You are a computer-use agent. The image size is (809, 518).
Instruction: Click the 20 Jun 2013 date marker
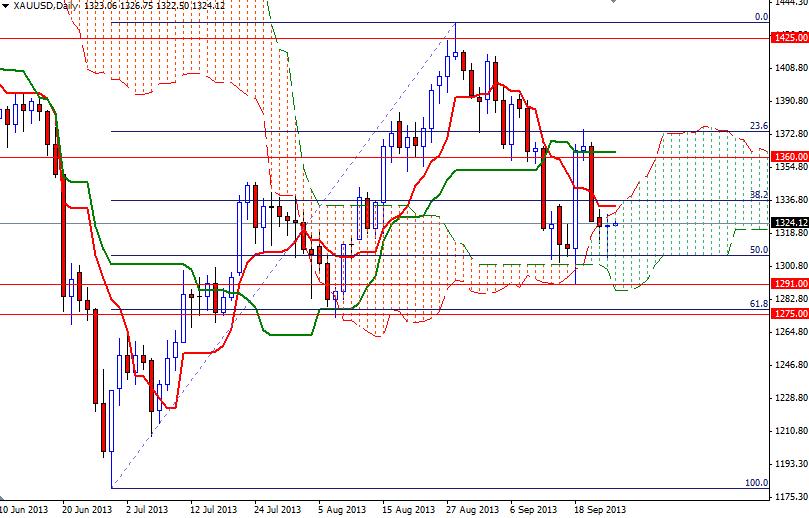pyautogui.click(x=88, y=510)
